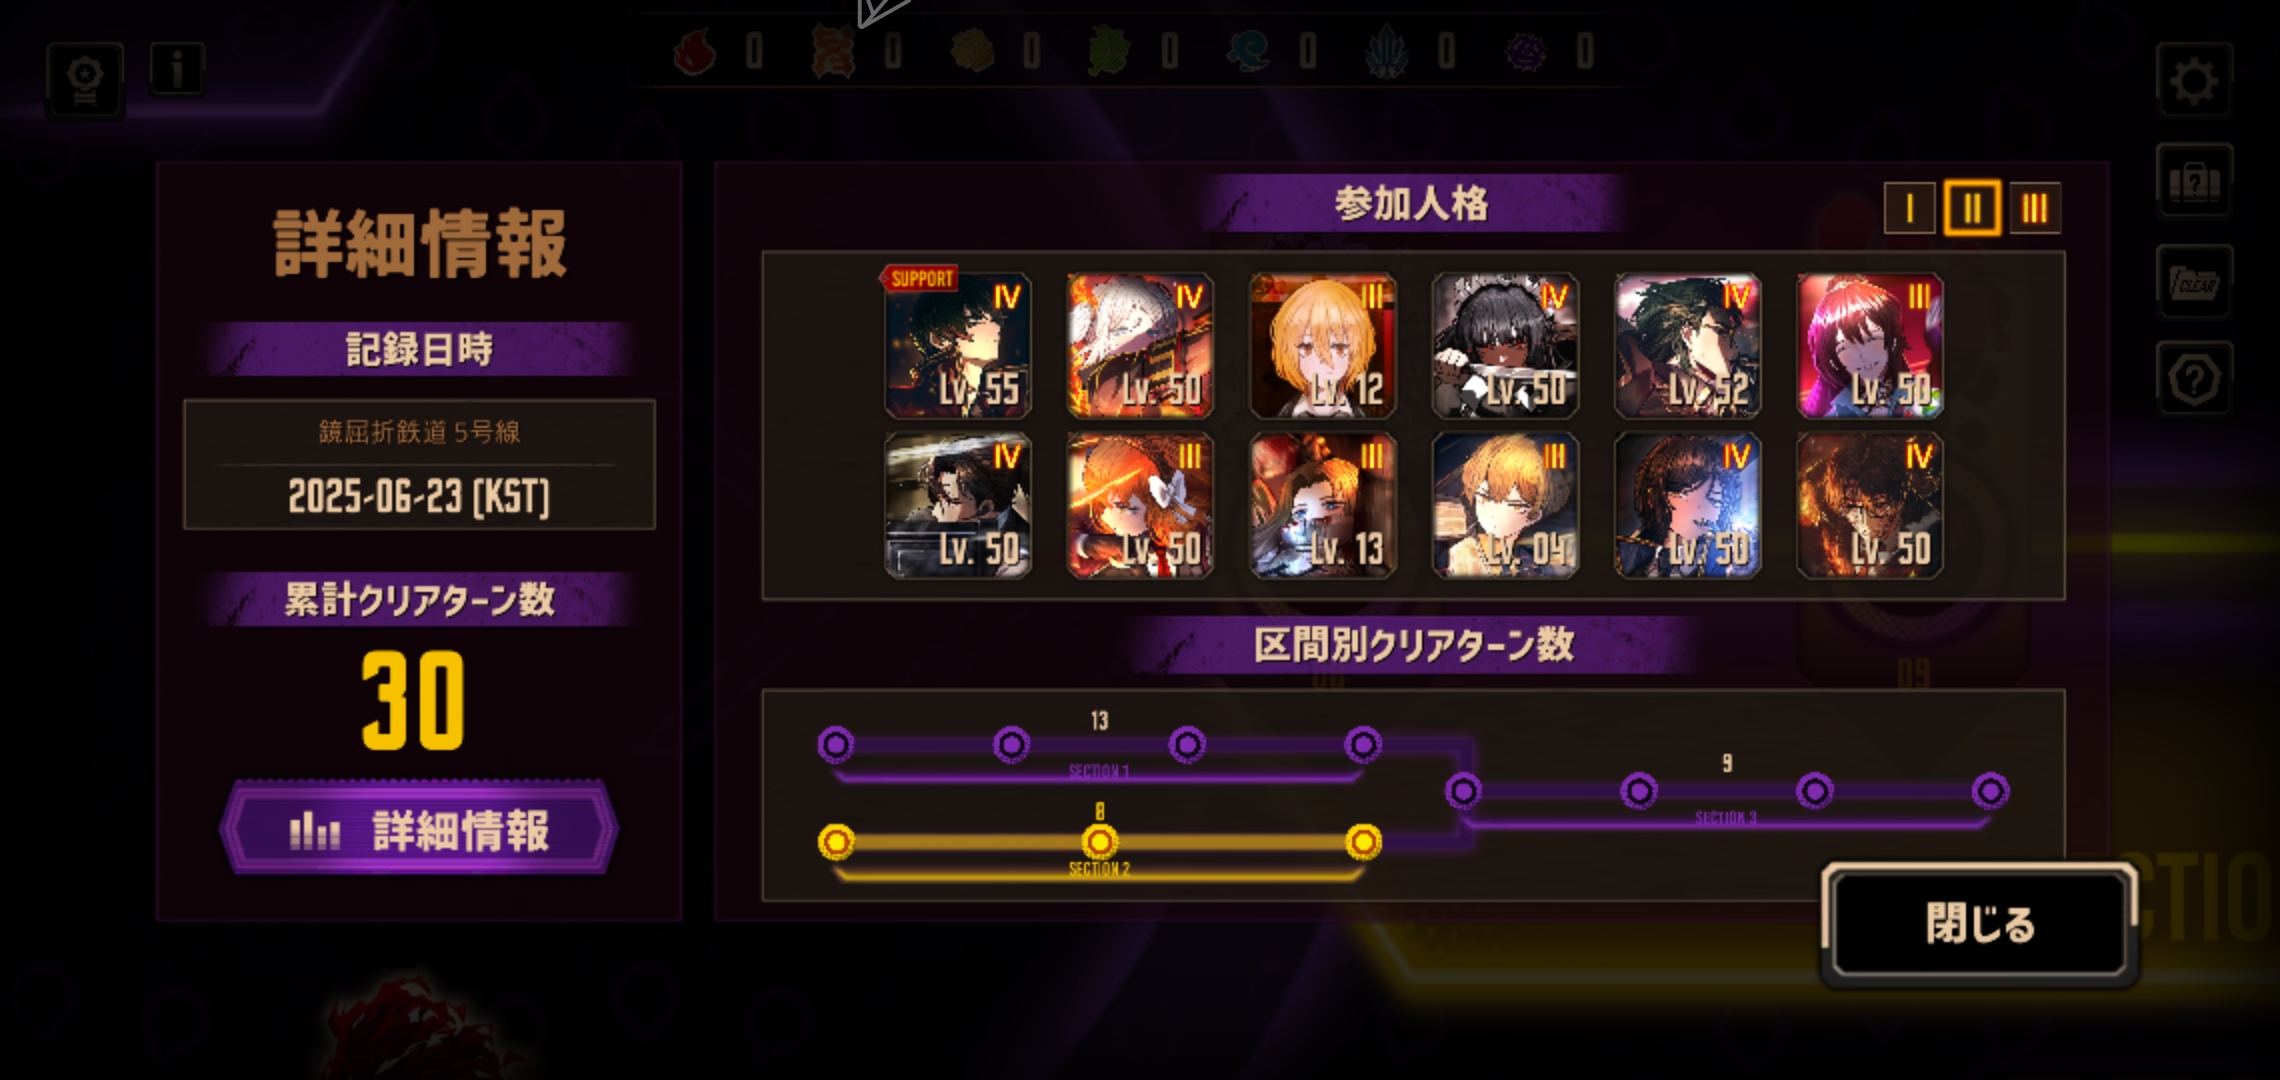Click first node of Section 2 line
Viewport: 2280px width, 1080px height.
[836, 842]
